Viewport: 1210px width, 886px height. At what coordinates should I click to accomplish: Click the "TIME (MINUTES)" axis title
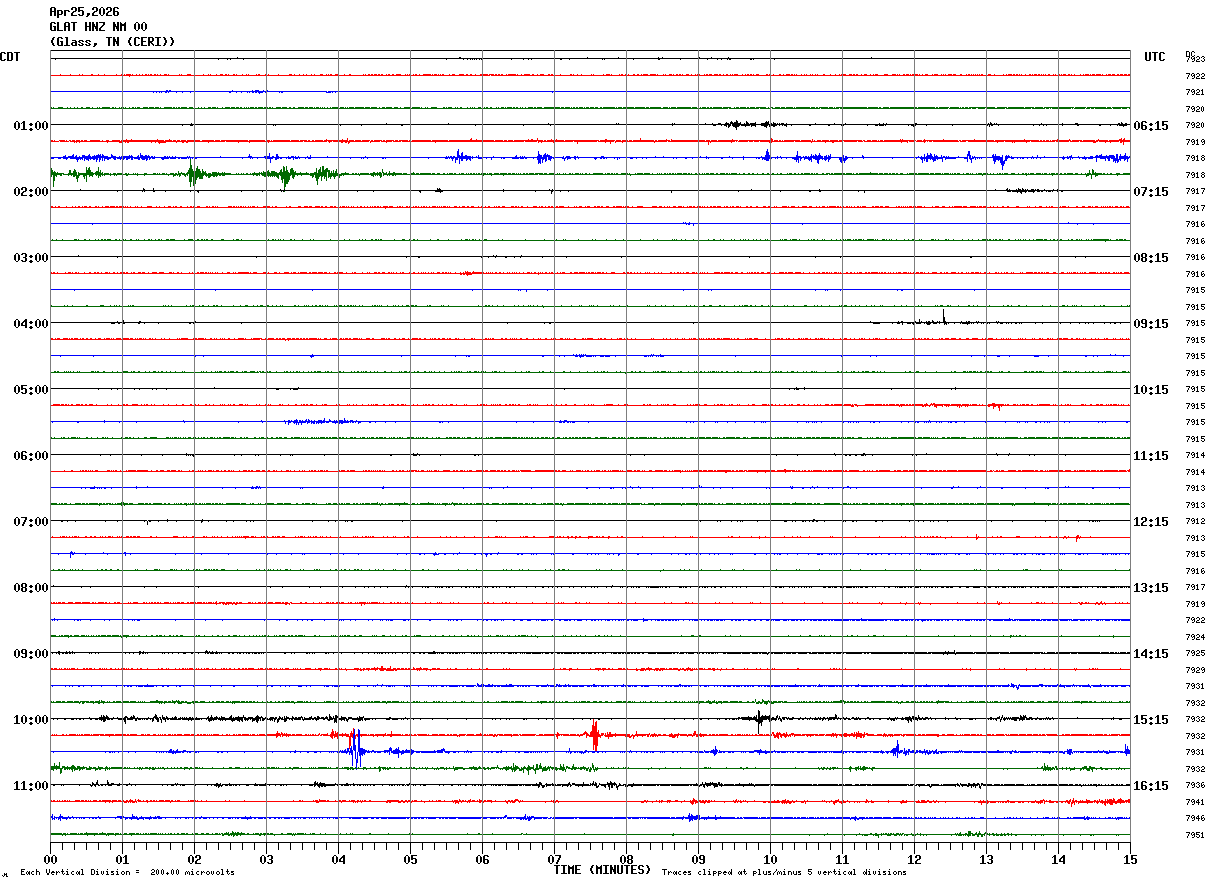click(602, 870)
